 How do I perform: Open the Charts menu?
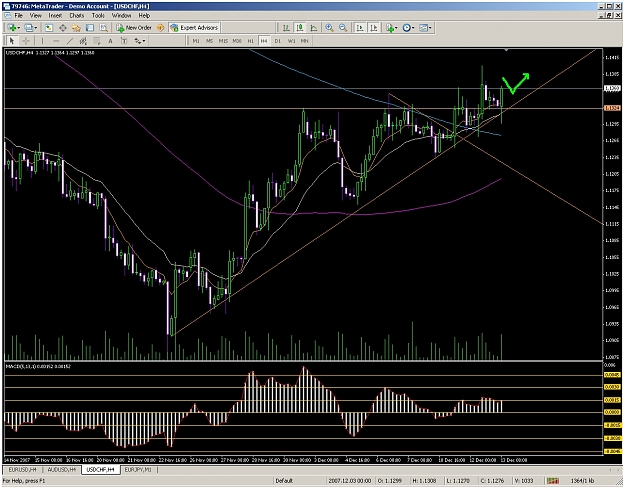tap(77, 16)
